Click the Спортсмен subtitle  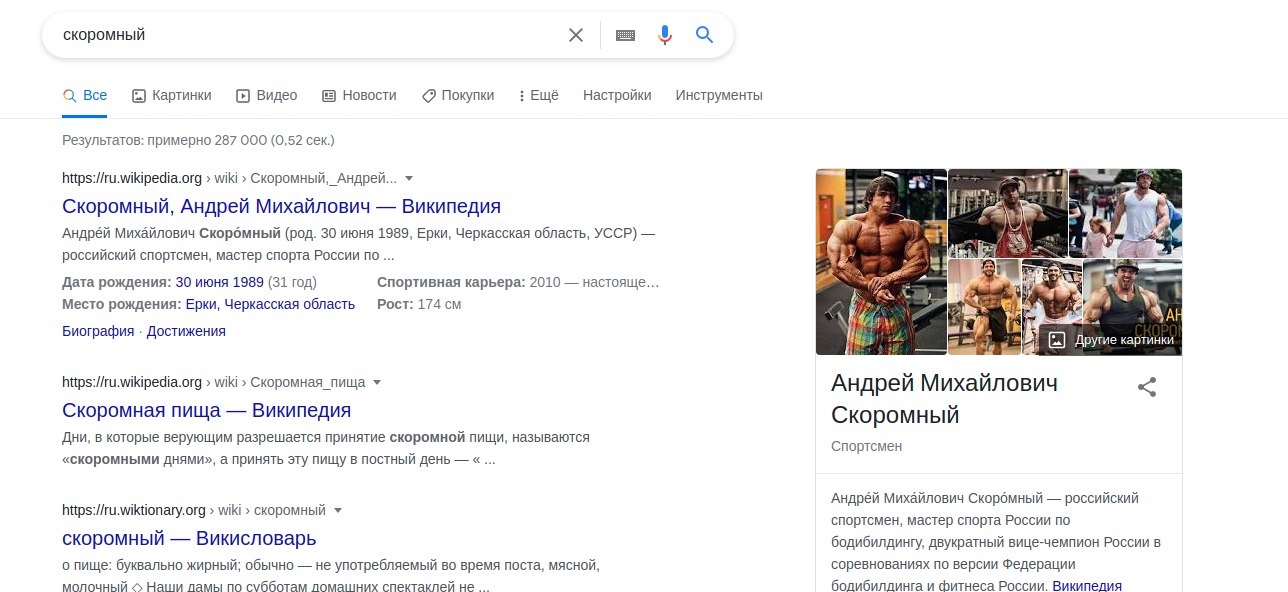click(x=866, y=446)
